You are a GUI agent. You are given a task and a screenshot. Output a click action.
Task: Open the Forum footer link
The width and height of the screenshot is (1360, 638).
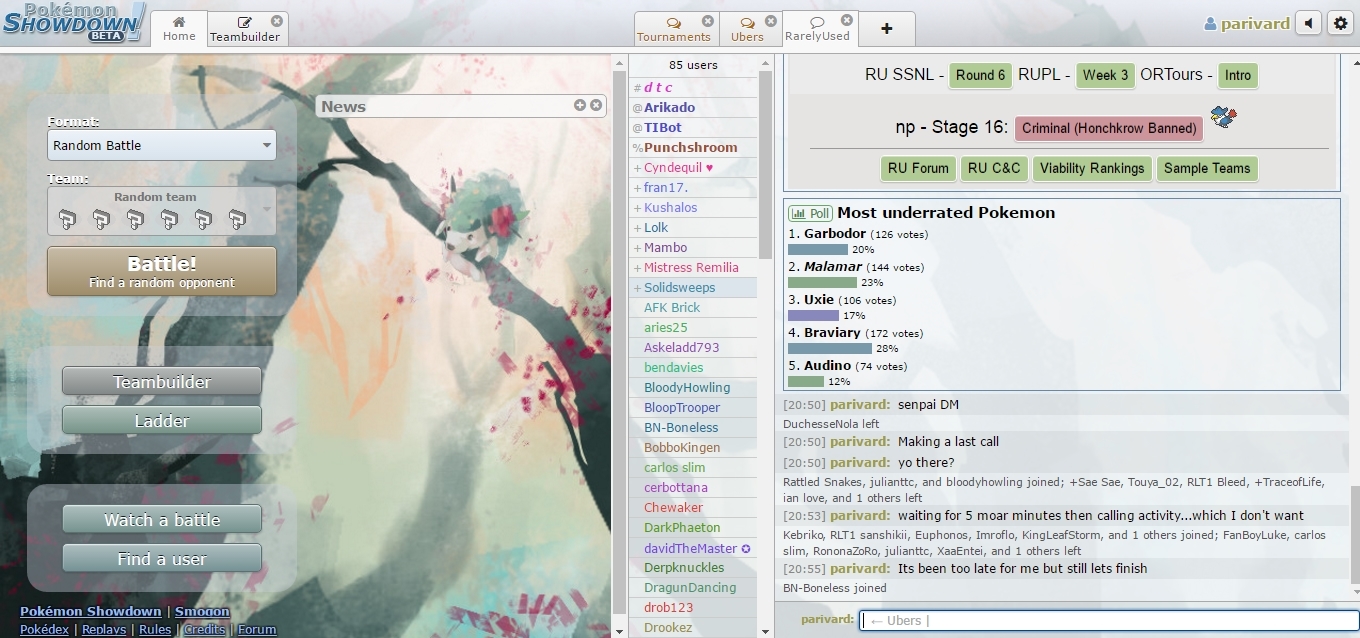[257, 630]
